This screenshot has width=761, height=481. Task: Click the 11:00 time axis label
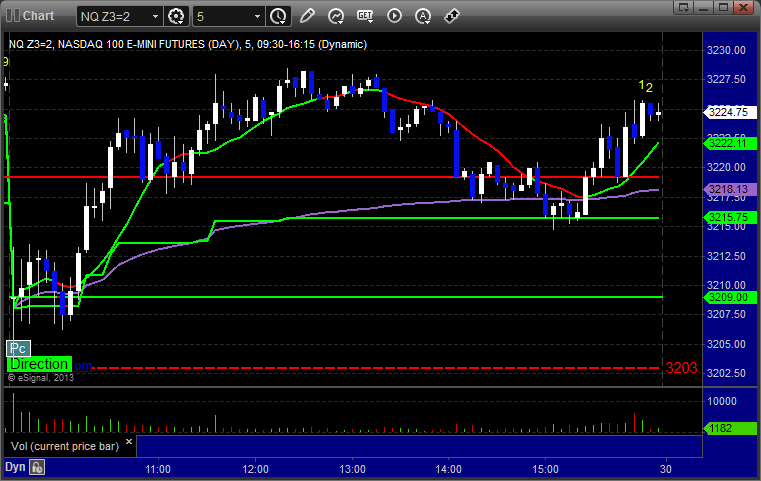(158, 469)
